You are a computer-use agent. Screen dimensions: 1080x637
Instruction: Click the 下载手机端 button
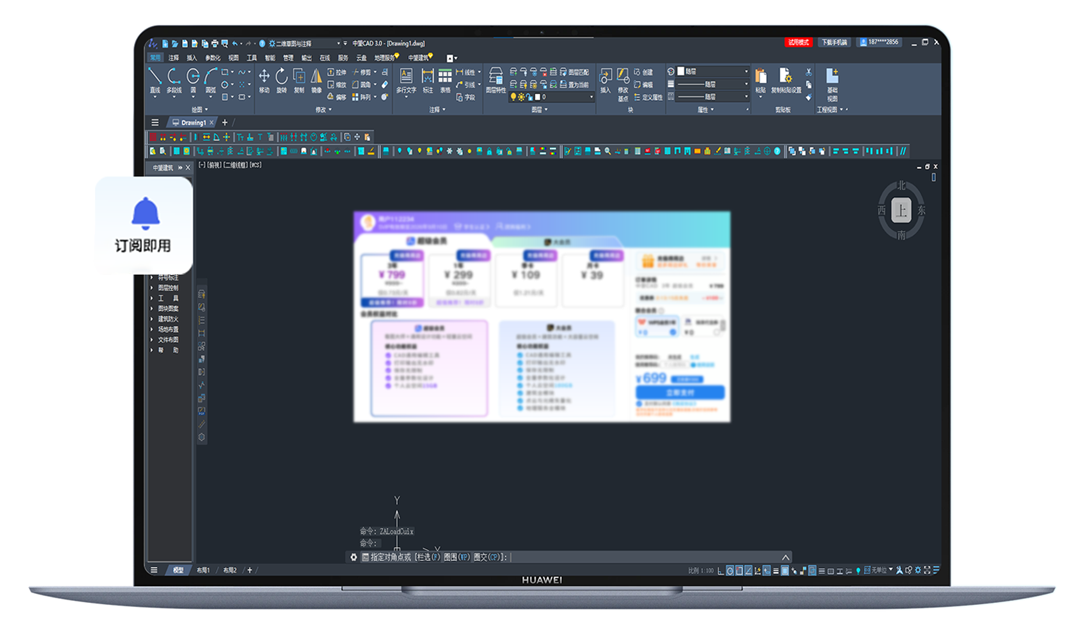coord(833,43)
